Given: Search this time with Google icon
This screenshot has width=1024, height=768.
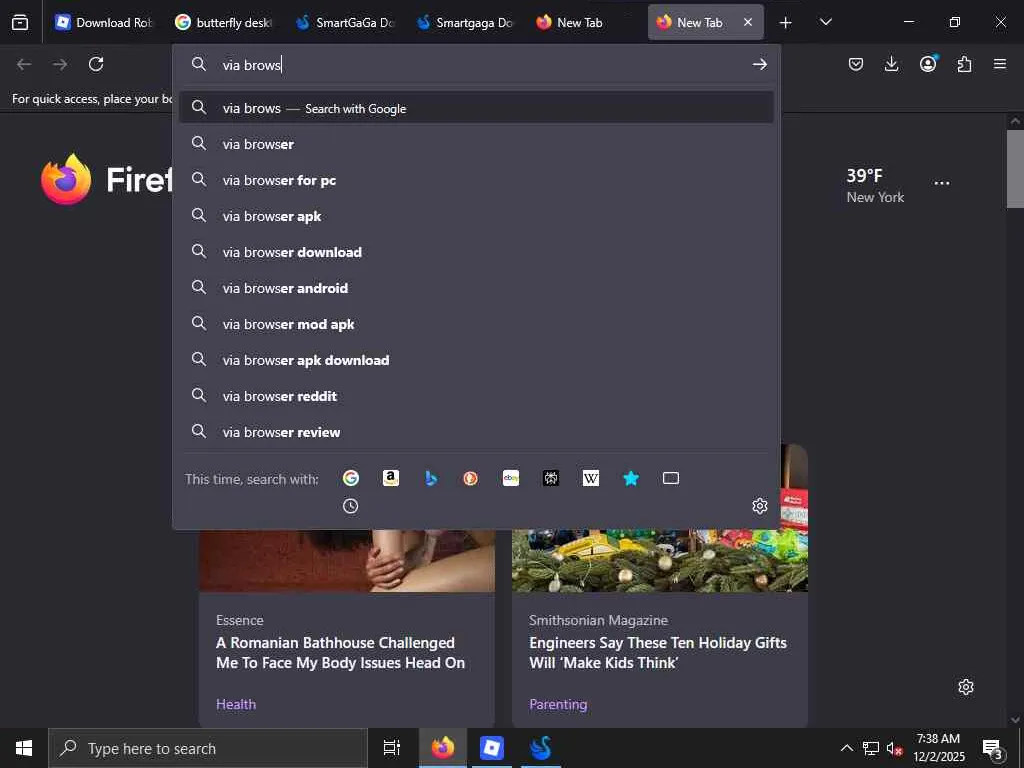Looking at the screenshot, I should pos(351,479).
